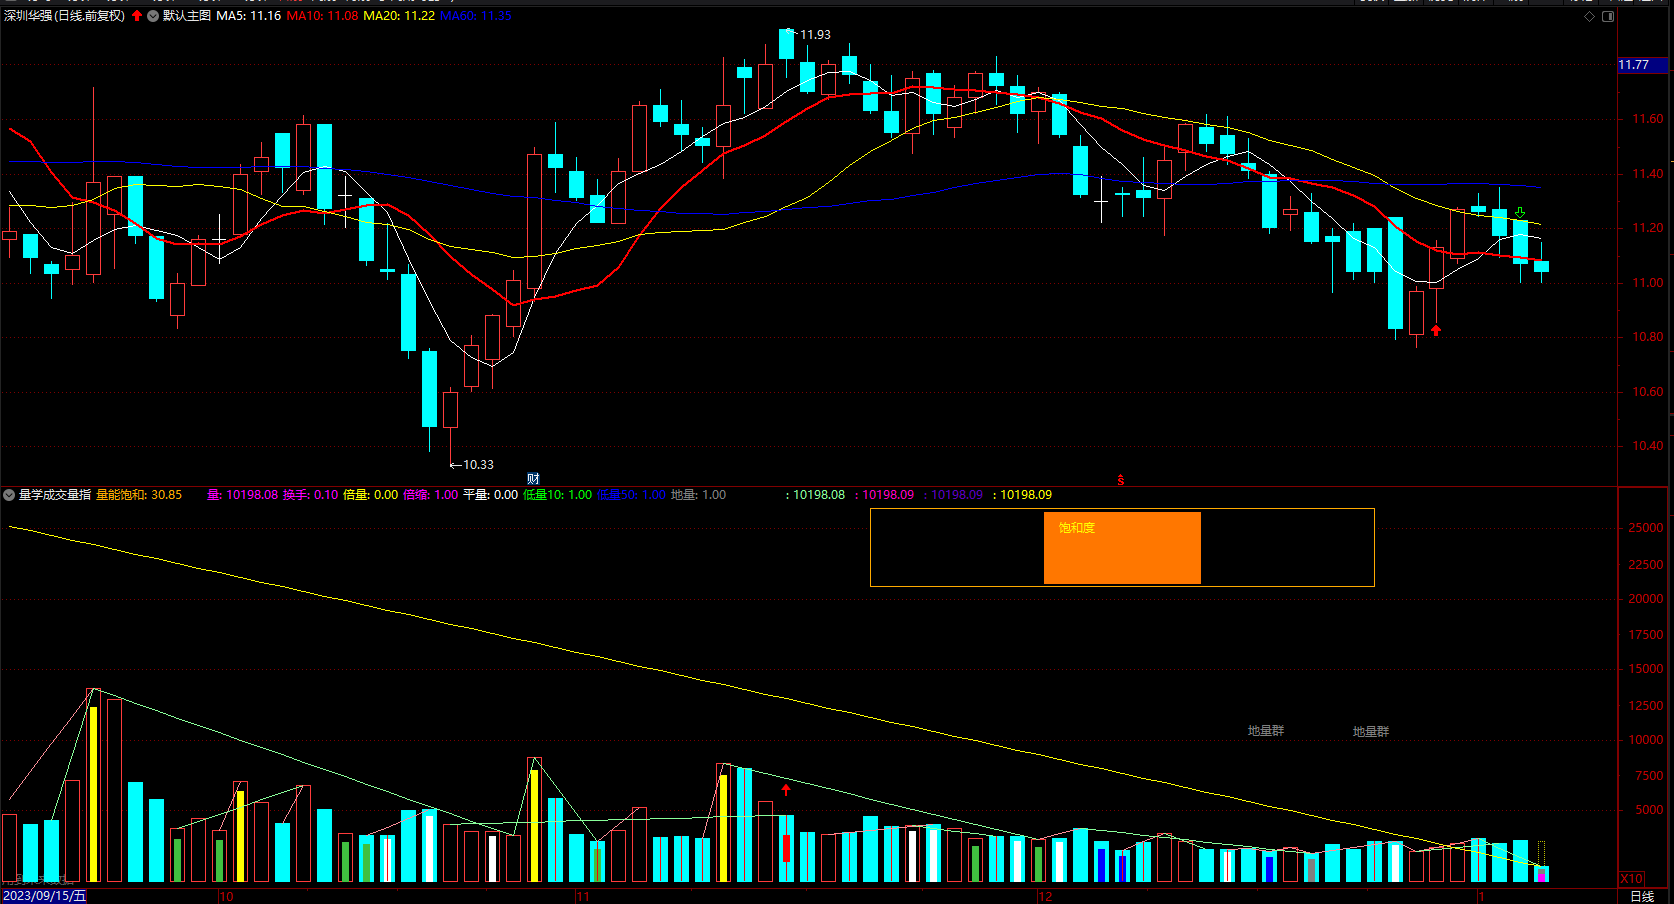
Task: Click the 倍缩: 1.00 value
Action: (x=431, y=495)
